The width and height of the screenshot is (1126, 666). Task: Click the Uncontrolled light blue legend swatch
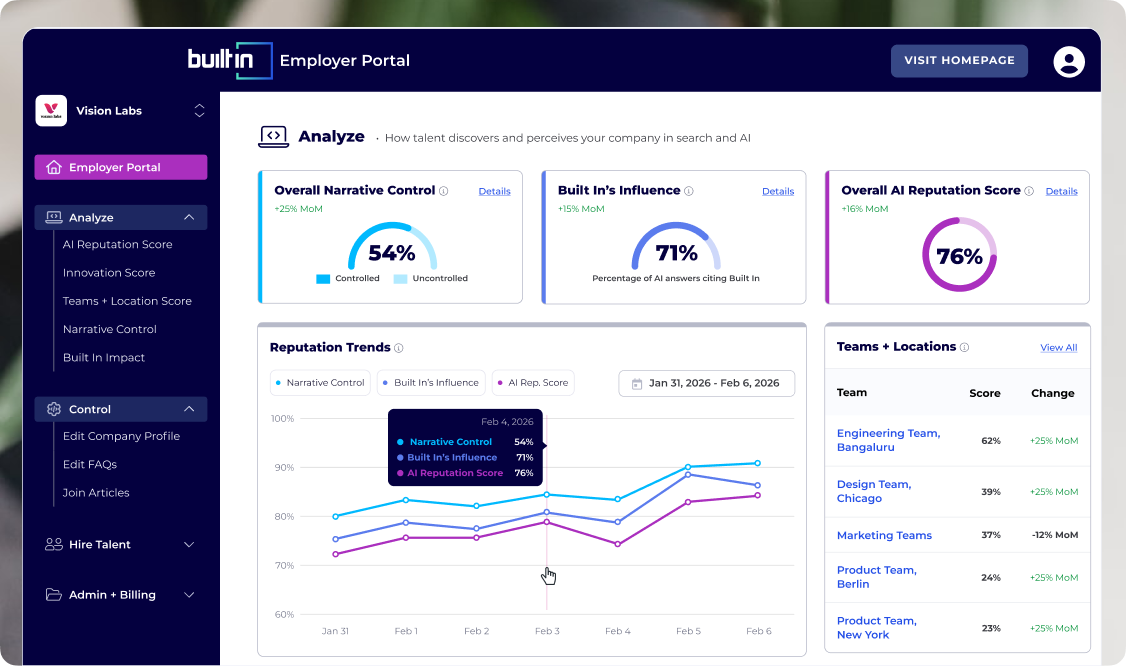point(400,279)
